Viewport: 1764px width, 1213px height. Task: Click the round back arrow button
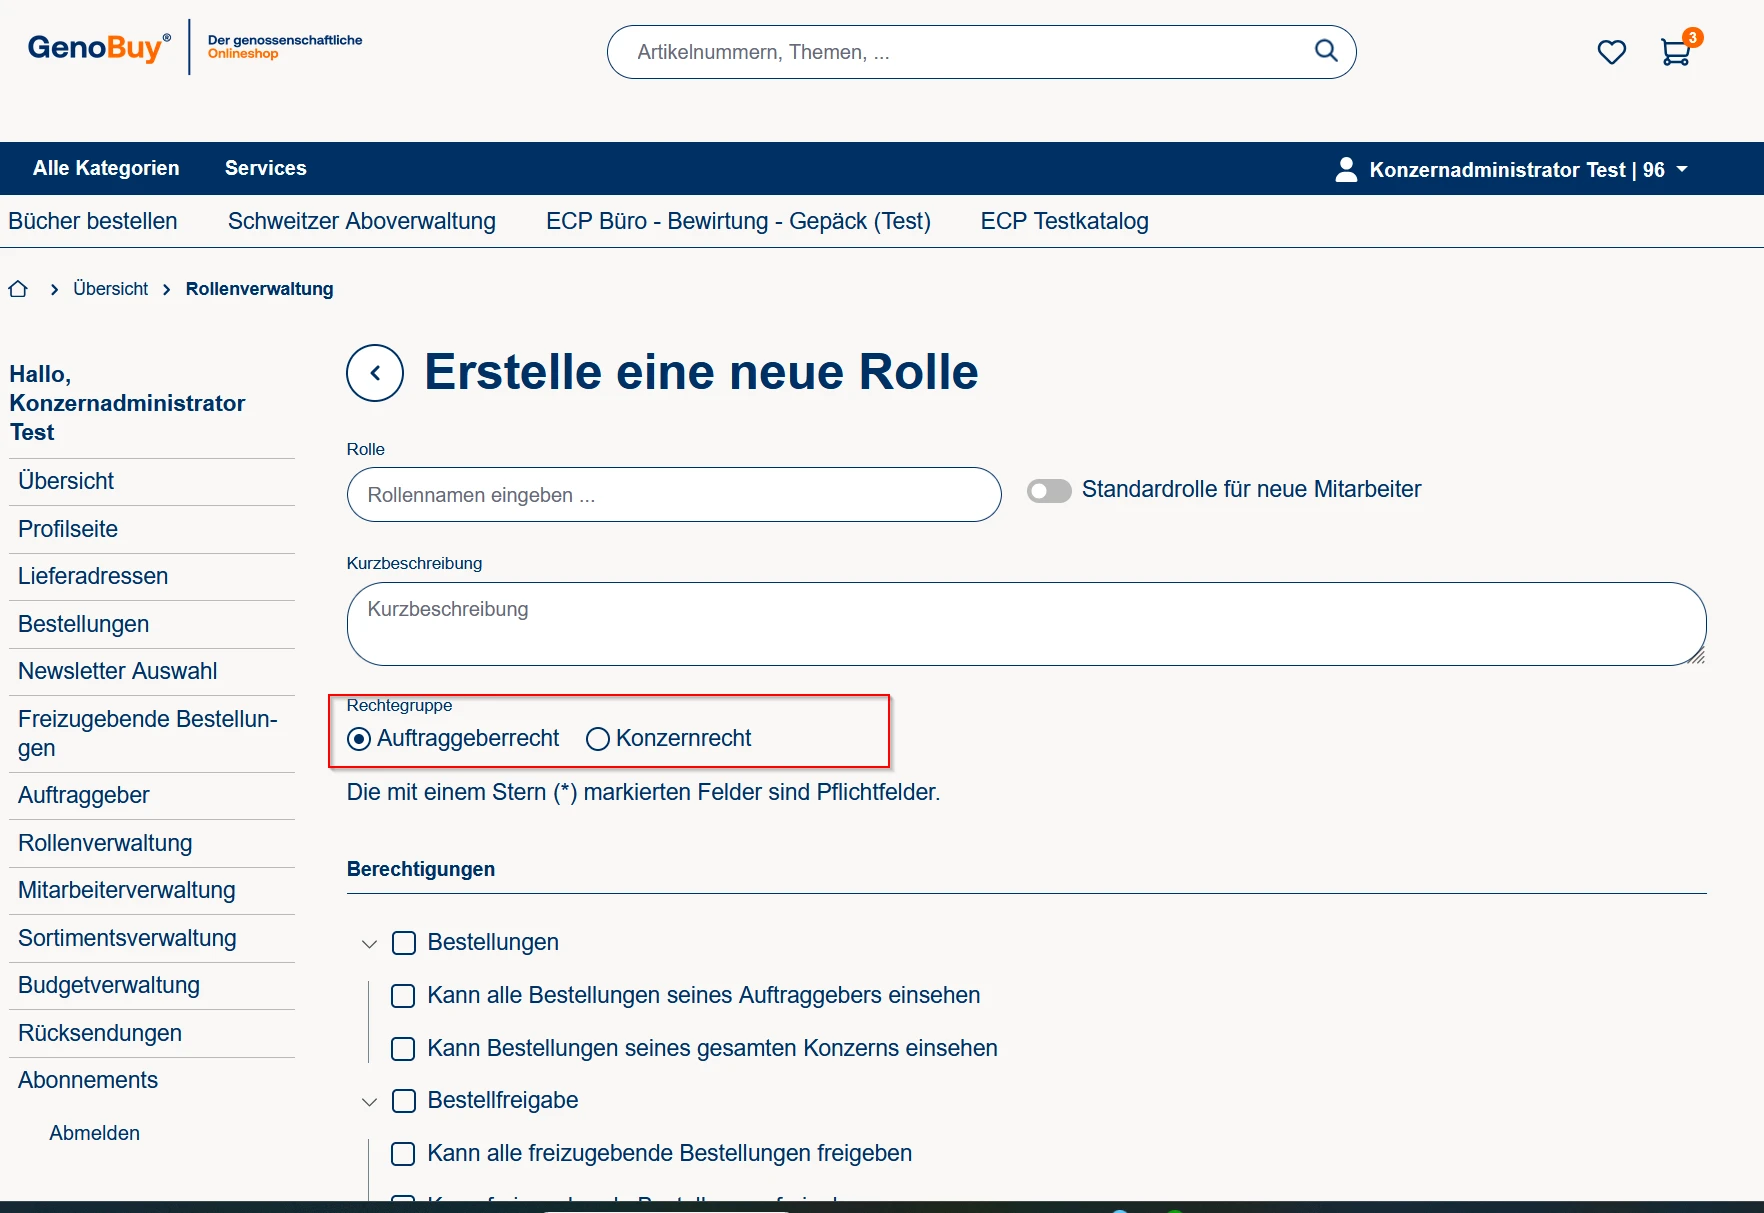[375, 373]
